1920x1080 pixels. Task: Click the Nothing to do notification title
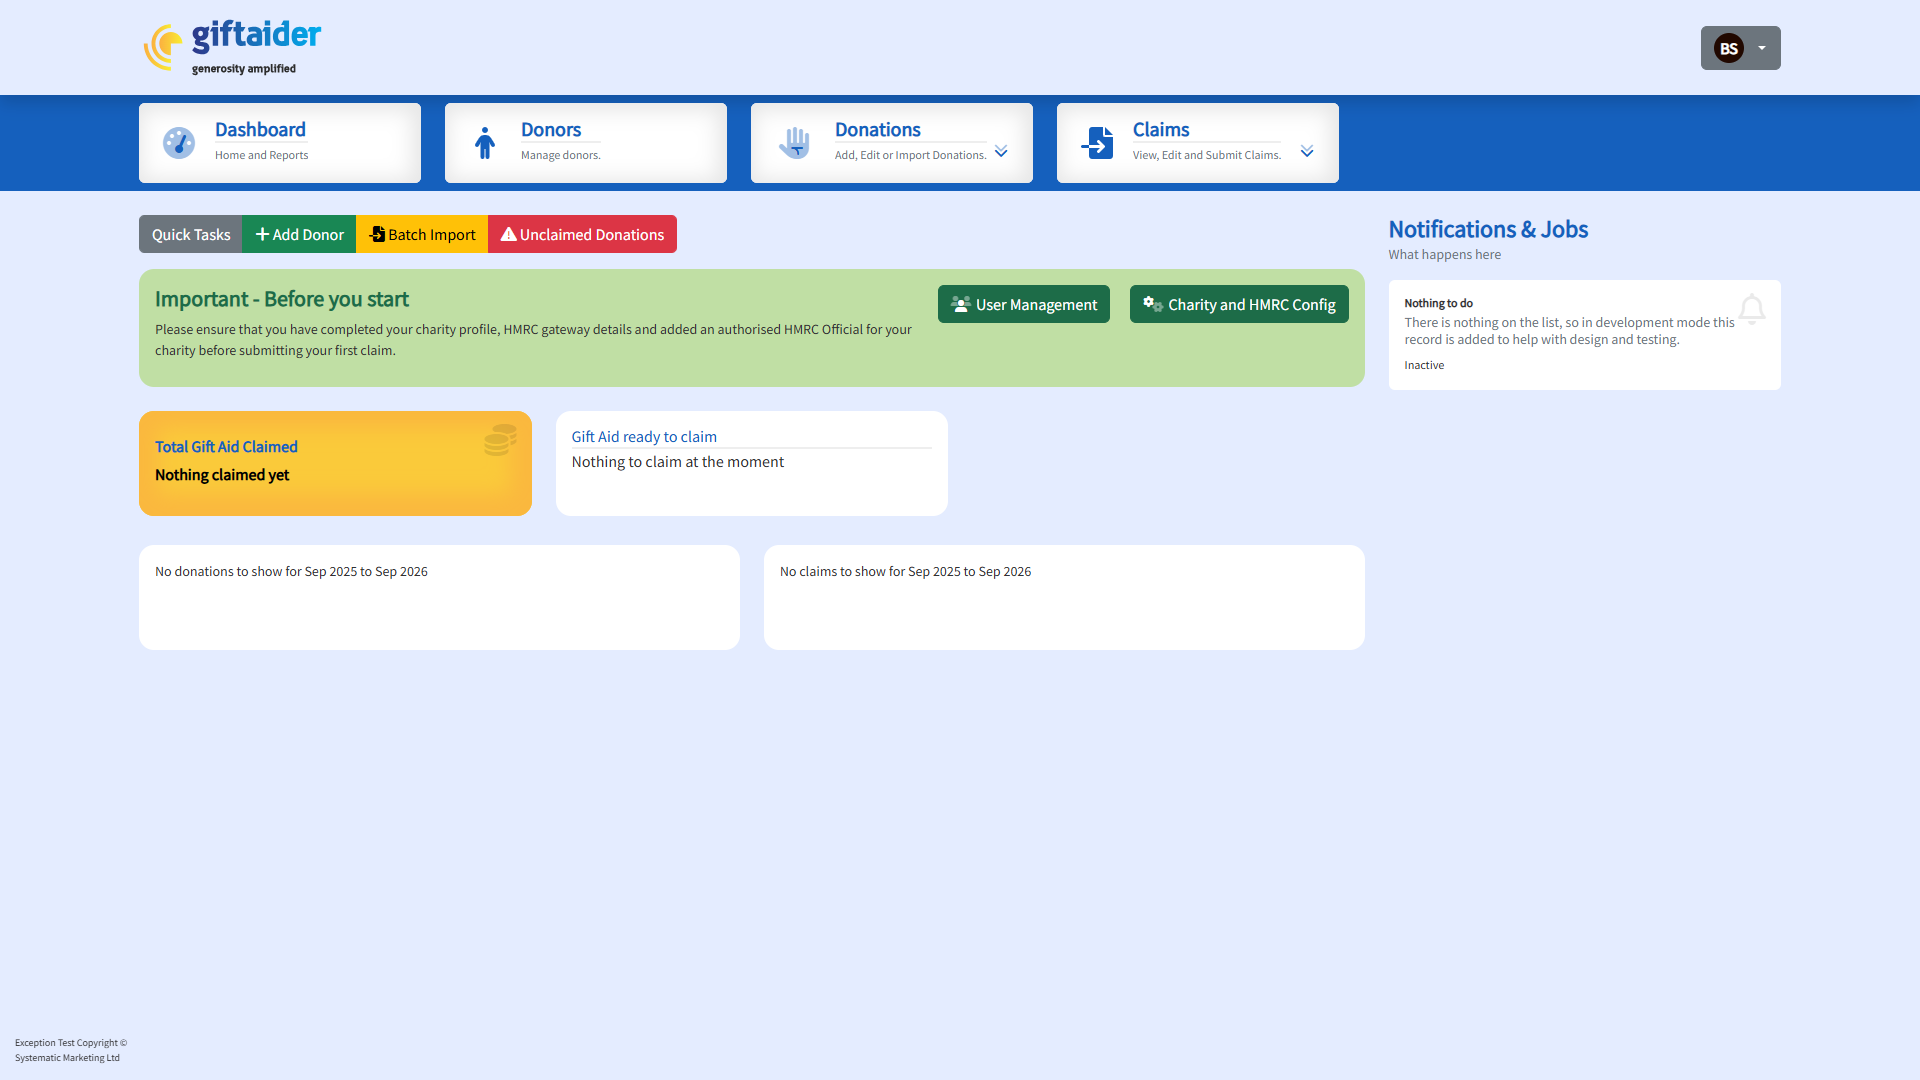1438,303
